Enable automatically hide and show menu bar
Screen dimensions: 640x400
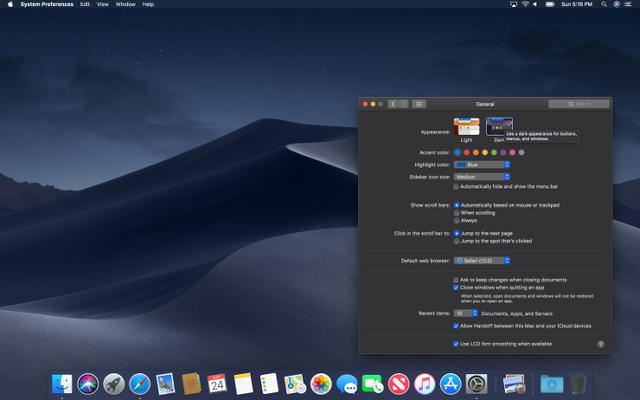click(456, 187)
